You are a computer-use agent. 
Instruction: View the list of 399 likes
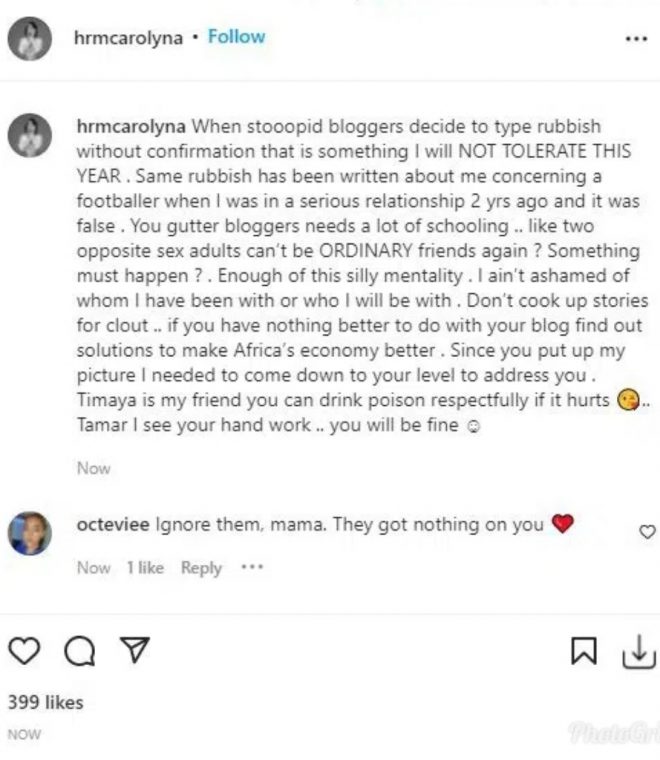(x=45, y=702)
